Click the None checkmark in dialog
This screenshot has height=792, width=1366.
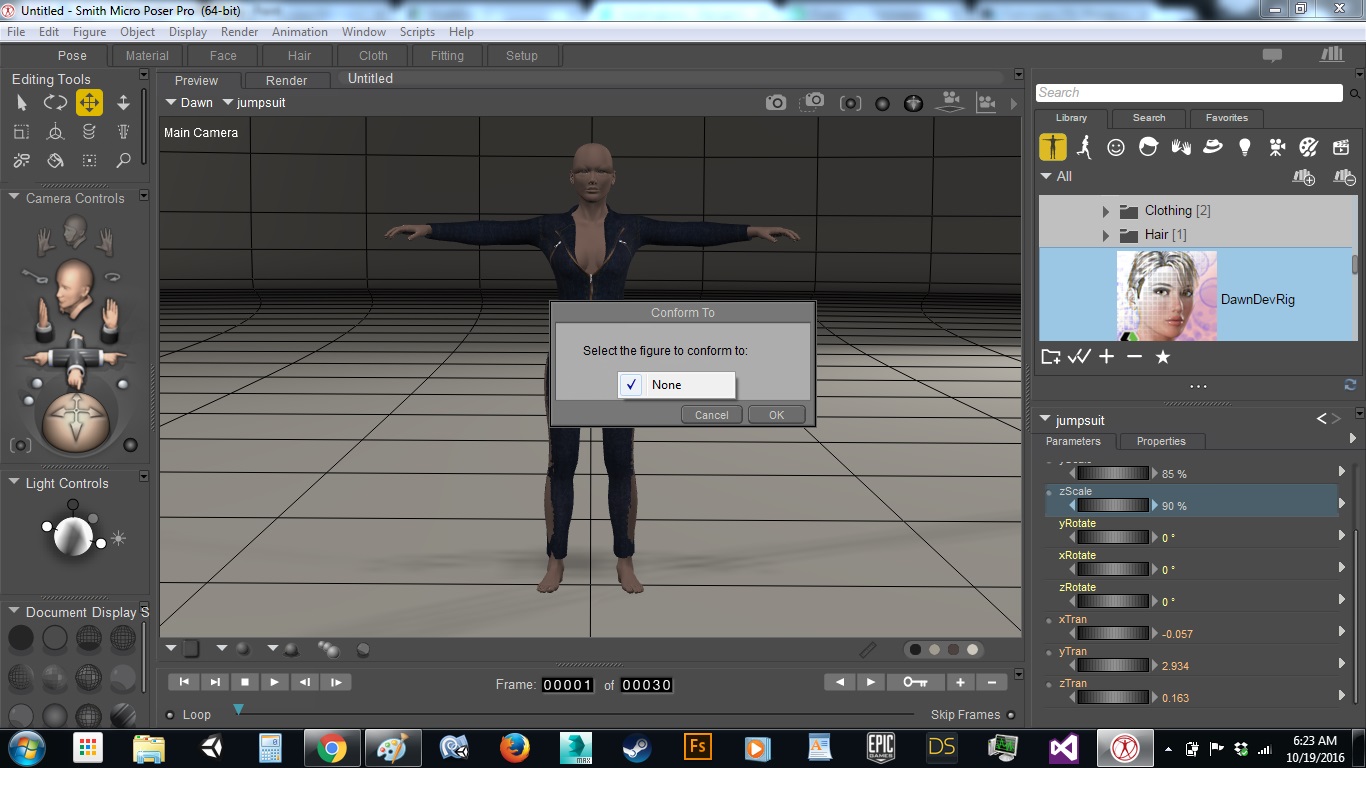[x=631, y=385]
